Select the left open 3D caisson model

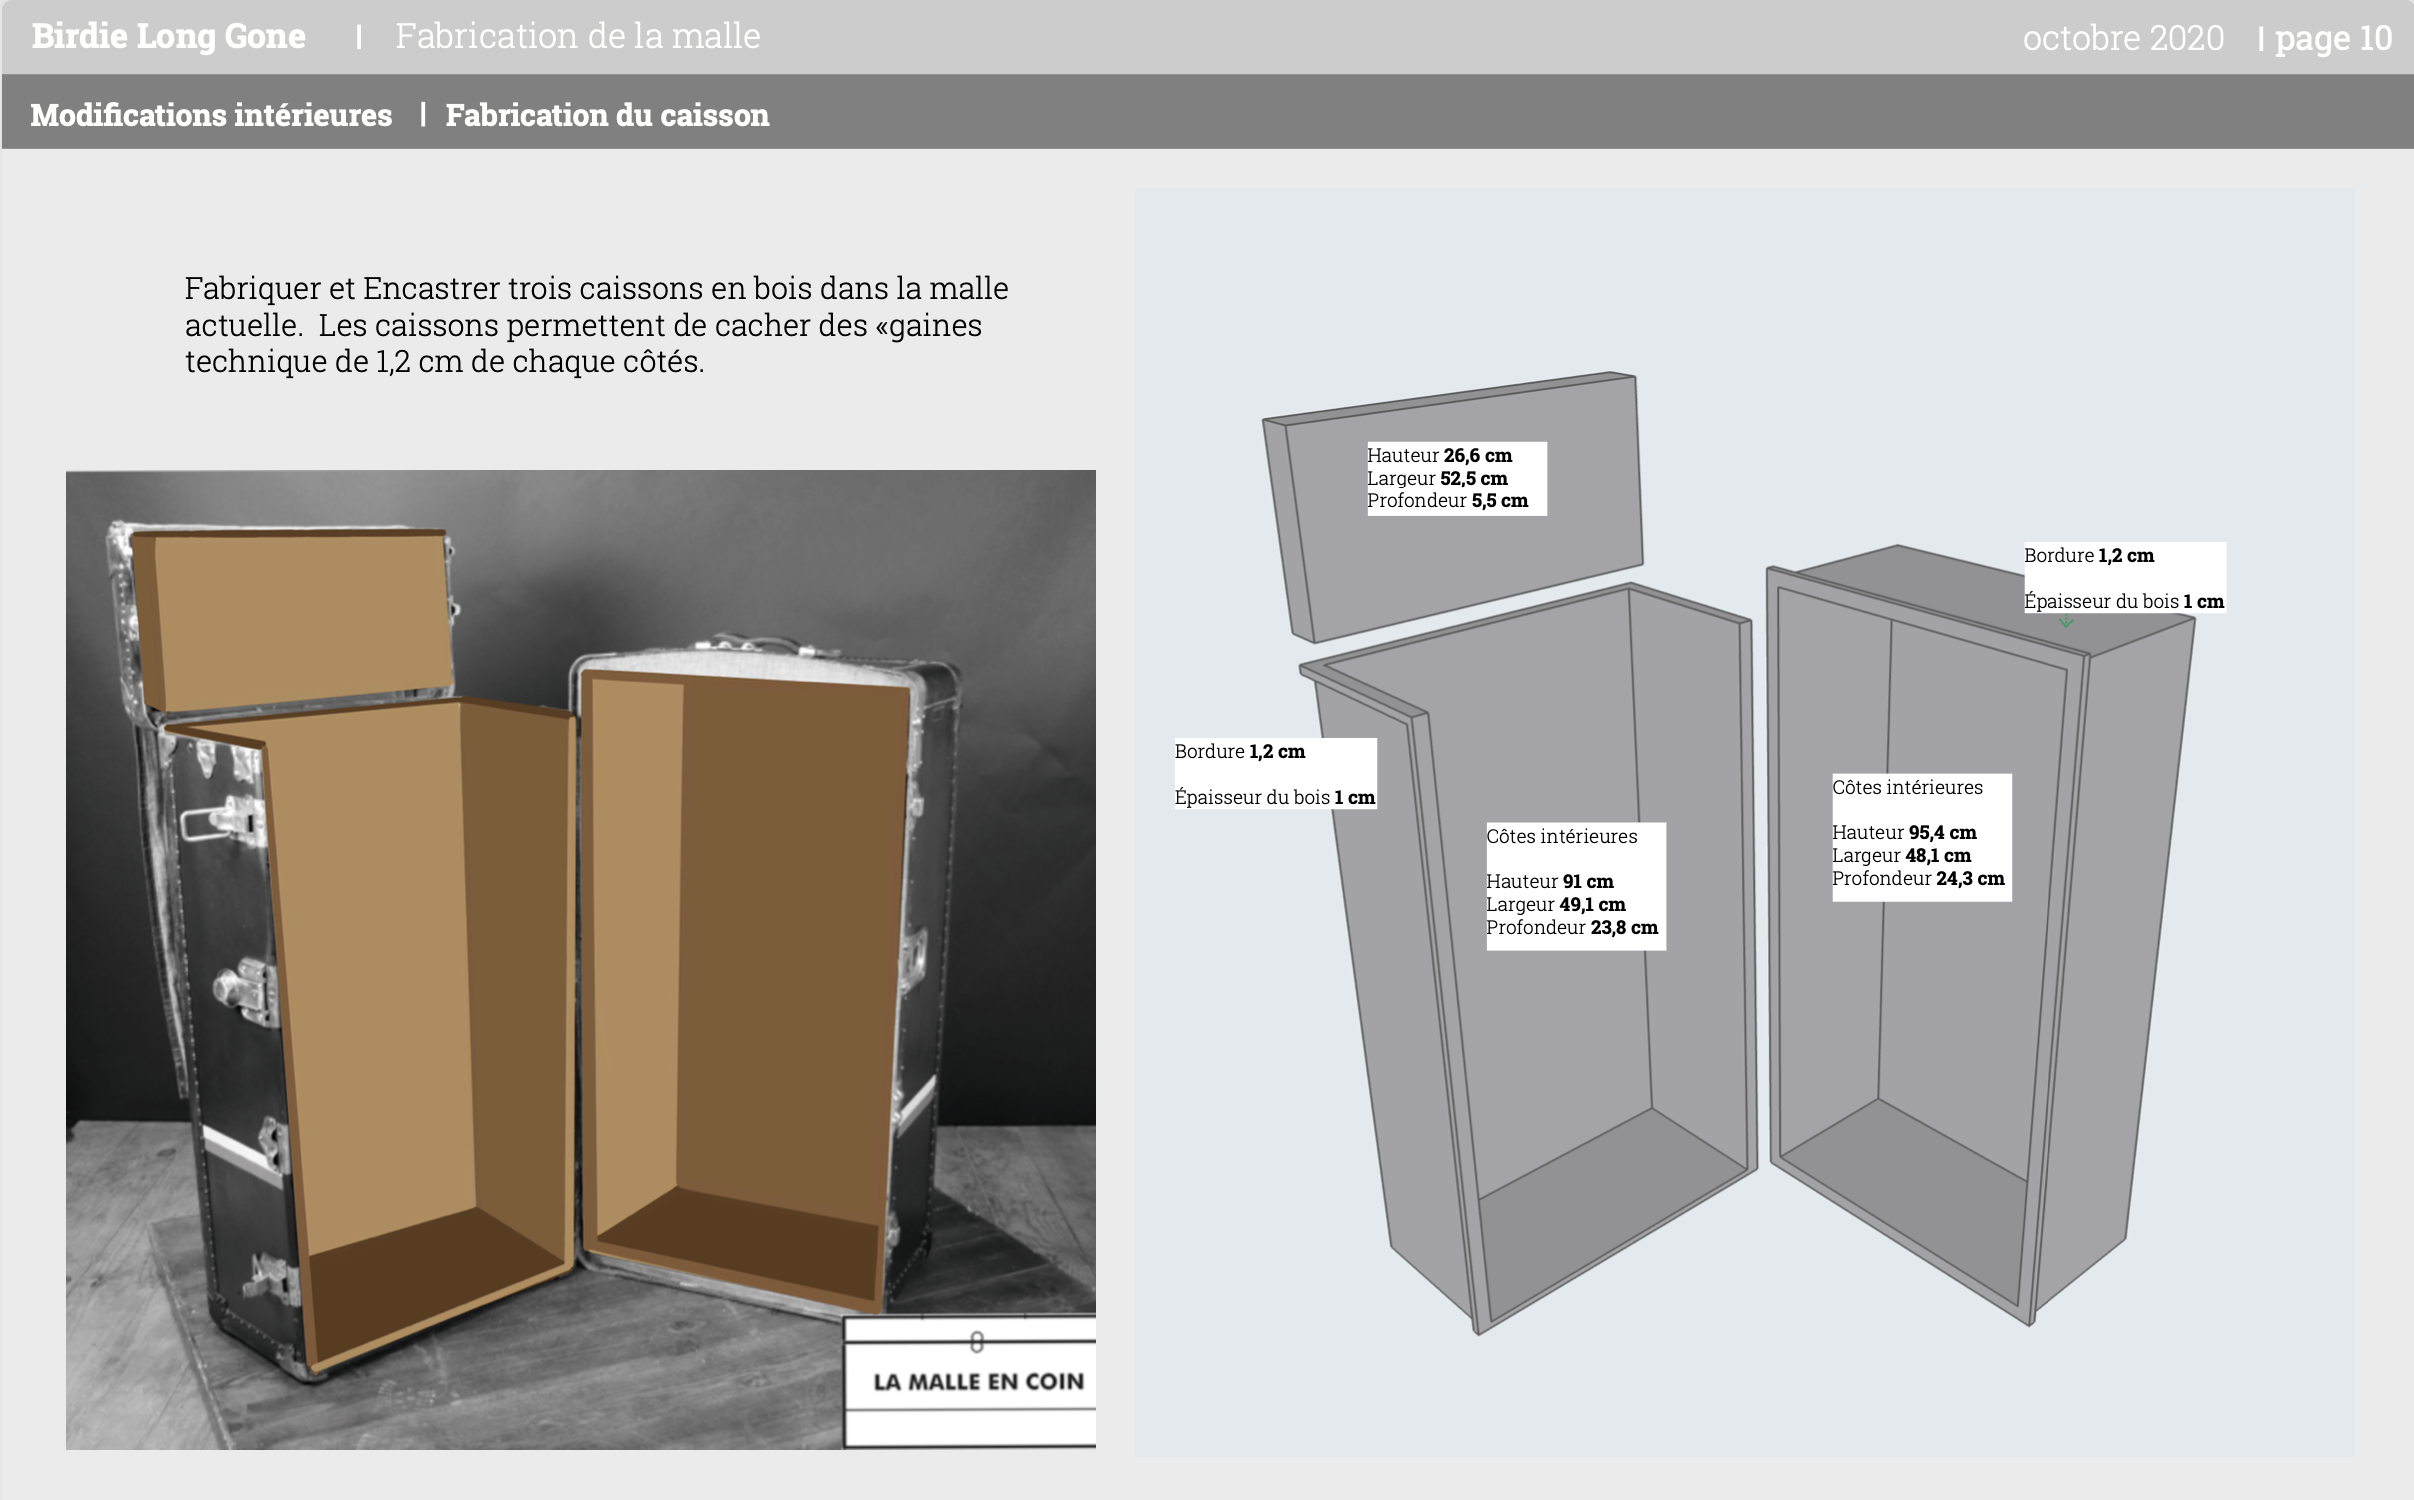(x=1560, y=1050)
